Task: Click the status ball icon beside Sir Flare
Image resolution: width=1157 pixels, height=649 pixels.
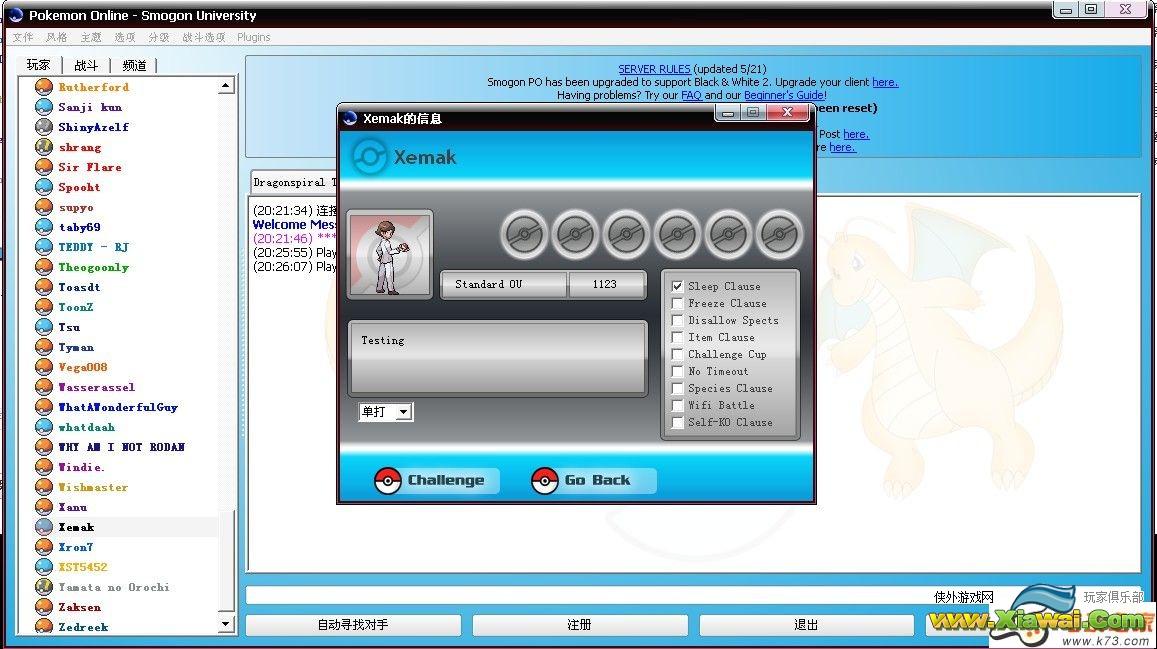Action: point(44,167)
